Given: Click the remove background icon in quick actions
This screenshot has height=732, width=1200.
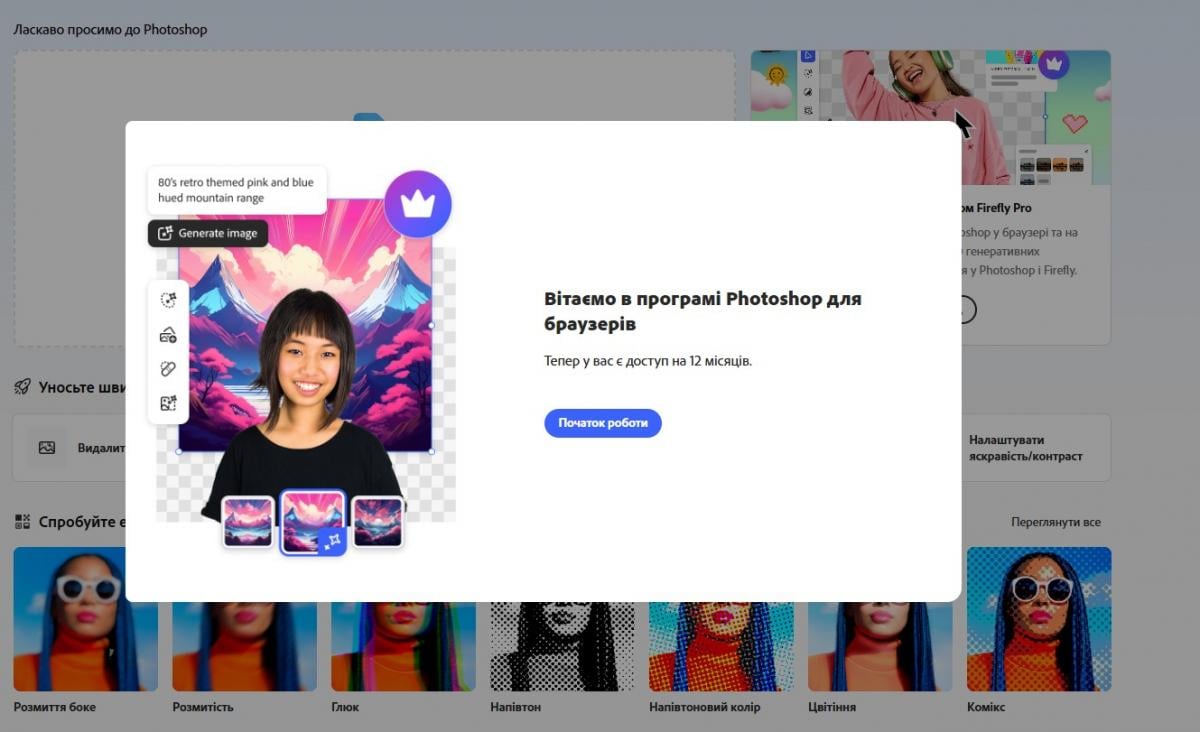Looking at the screenshot, I should pos(47,448).
